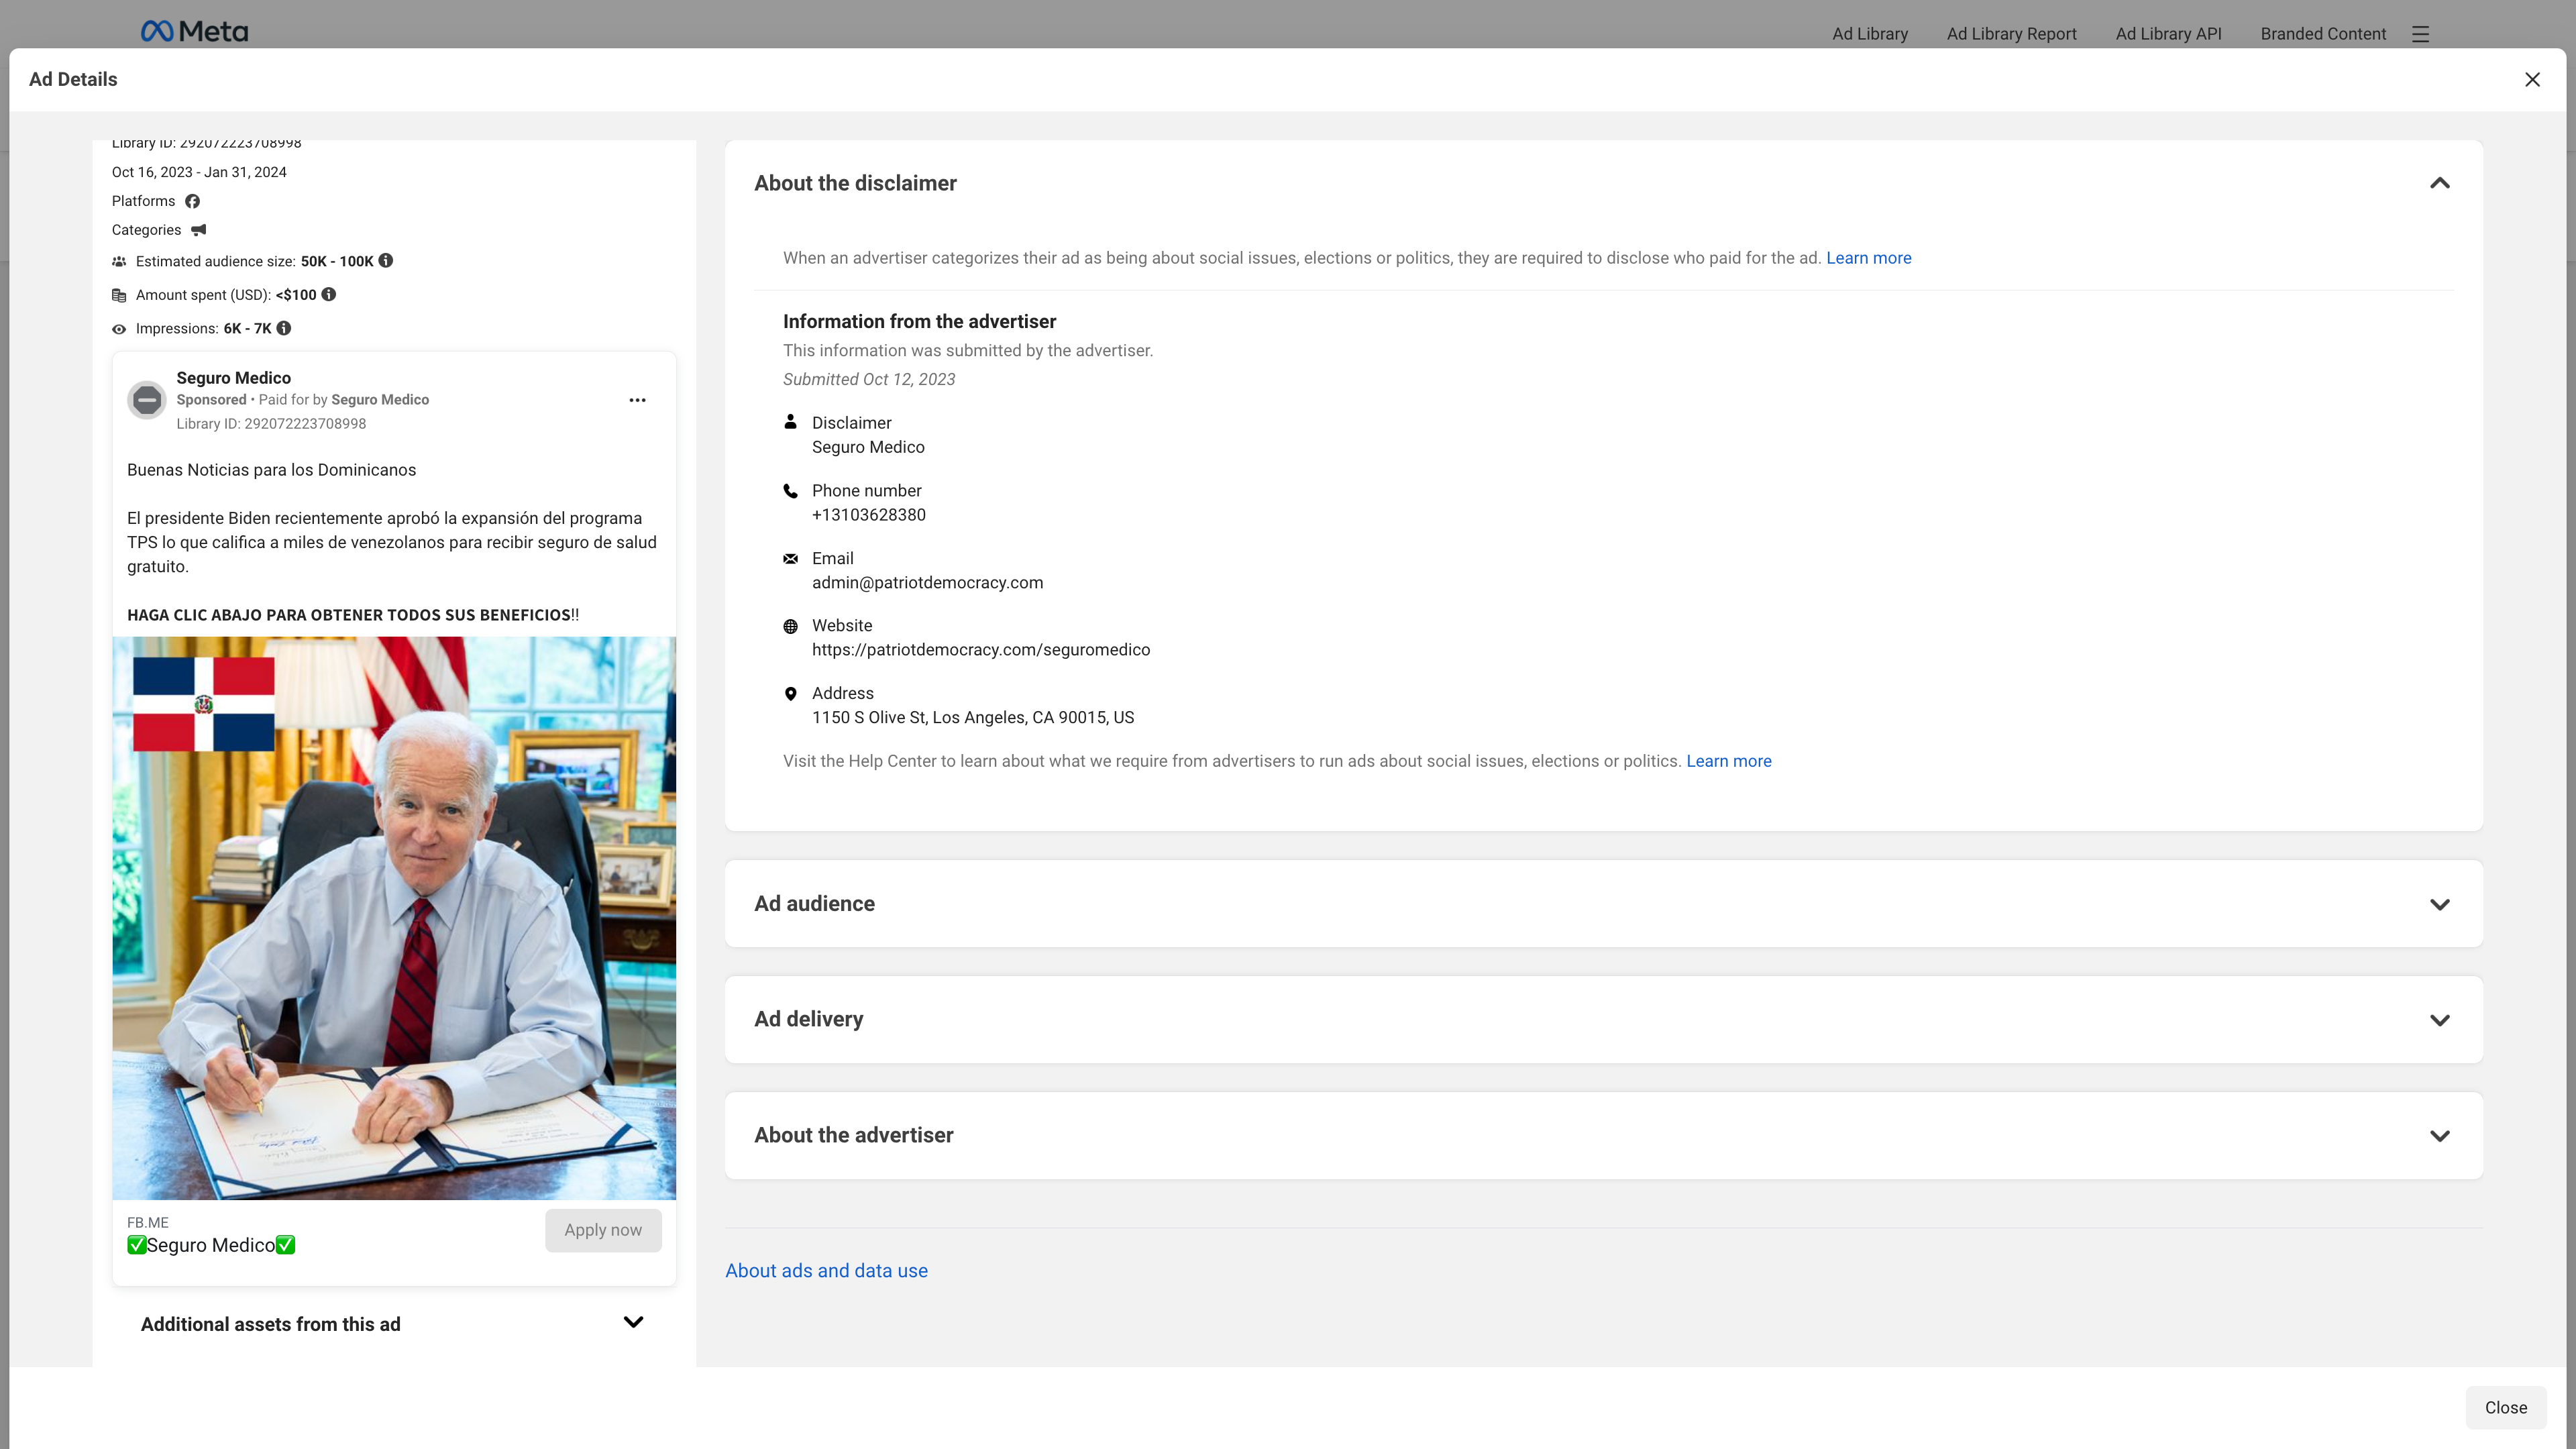Open the hamburger menu in top bar
This screenshot has height=1449, width=2576.
tap(2420, 34)
